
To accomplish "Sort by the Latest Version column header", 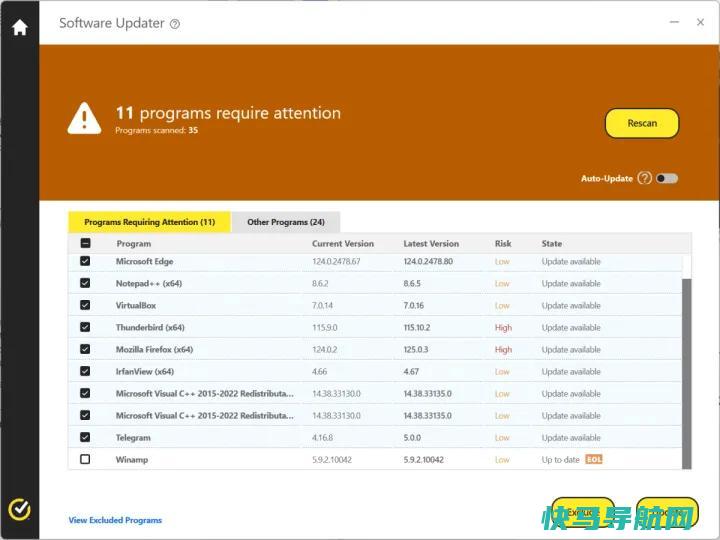I will 431,243.
